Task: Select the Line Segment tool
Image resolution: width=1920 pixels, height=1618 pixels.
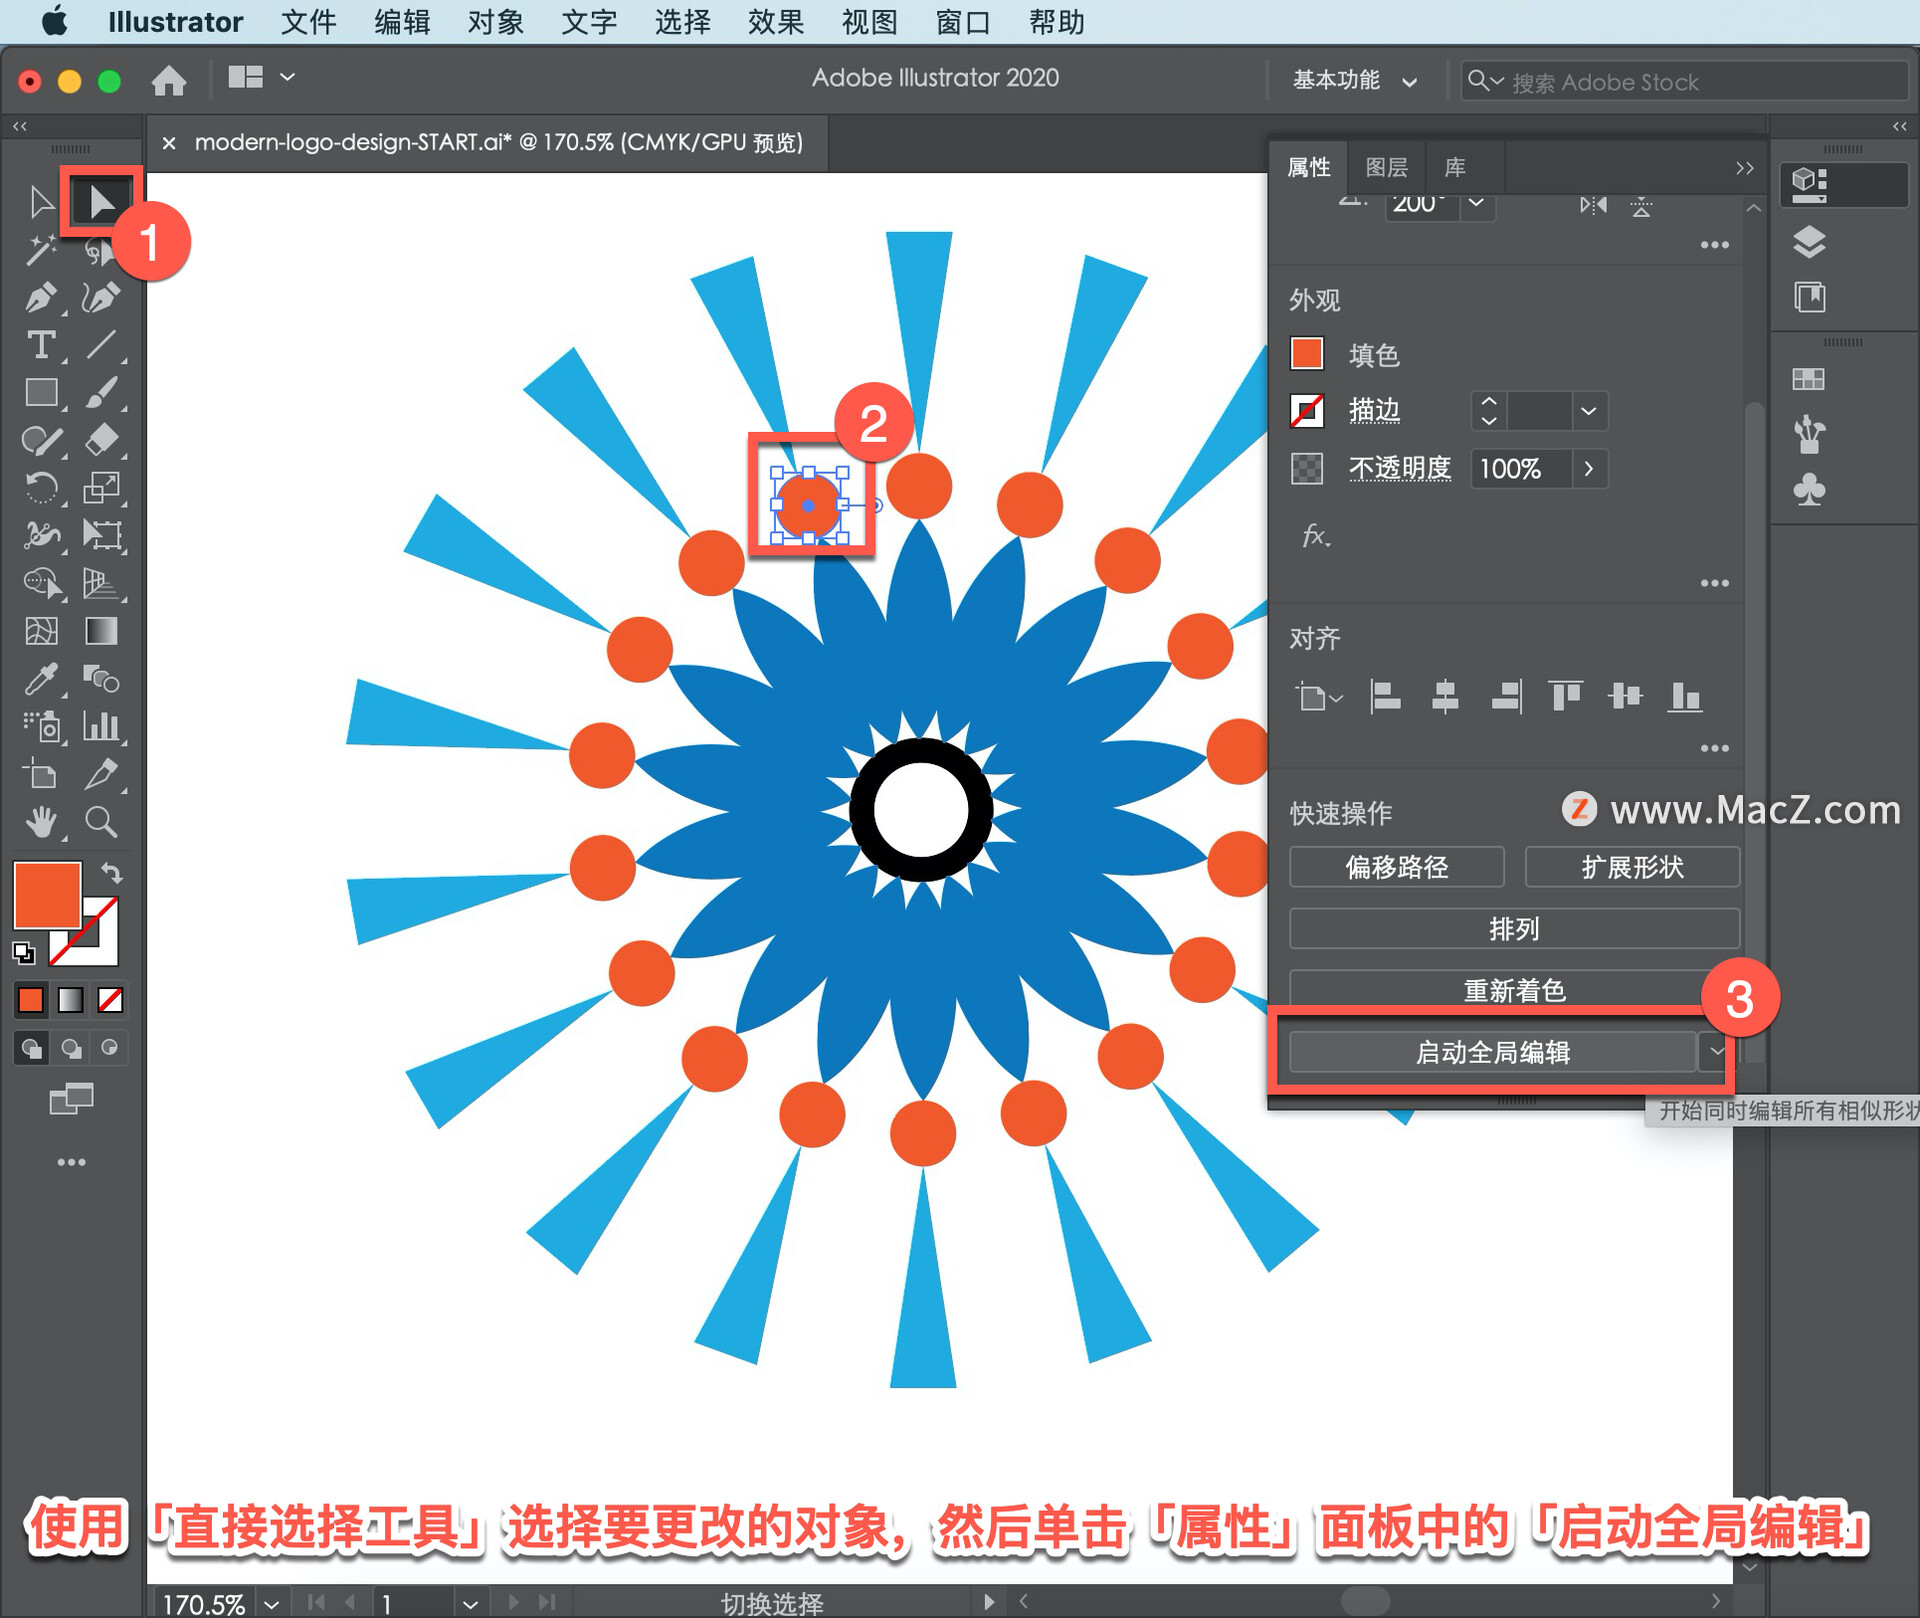Action: pos(101,345)
